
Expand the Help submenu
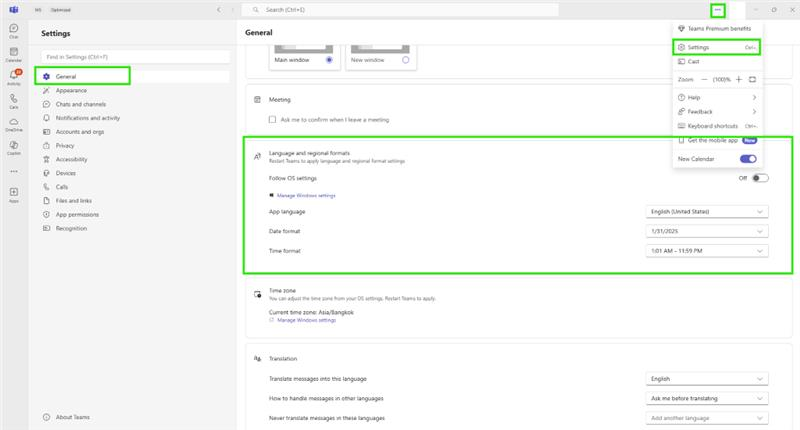(717, 97)
